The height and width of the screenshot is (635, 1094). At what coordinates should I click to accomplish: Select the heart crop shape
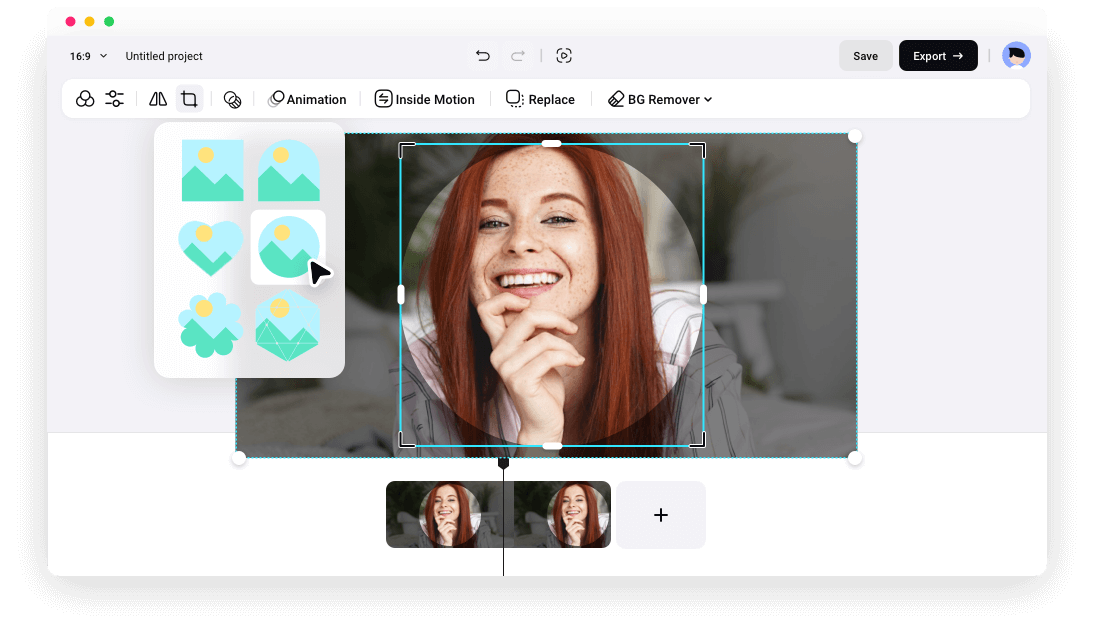[210, 247]
